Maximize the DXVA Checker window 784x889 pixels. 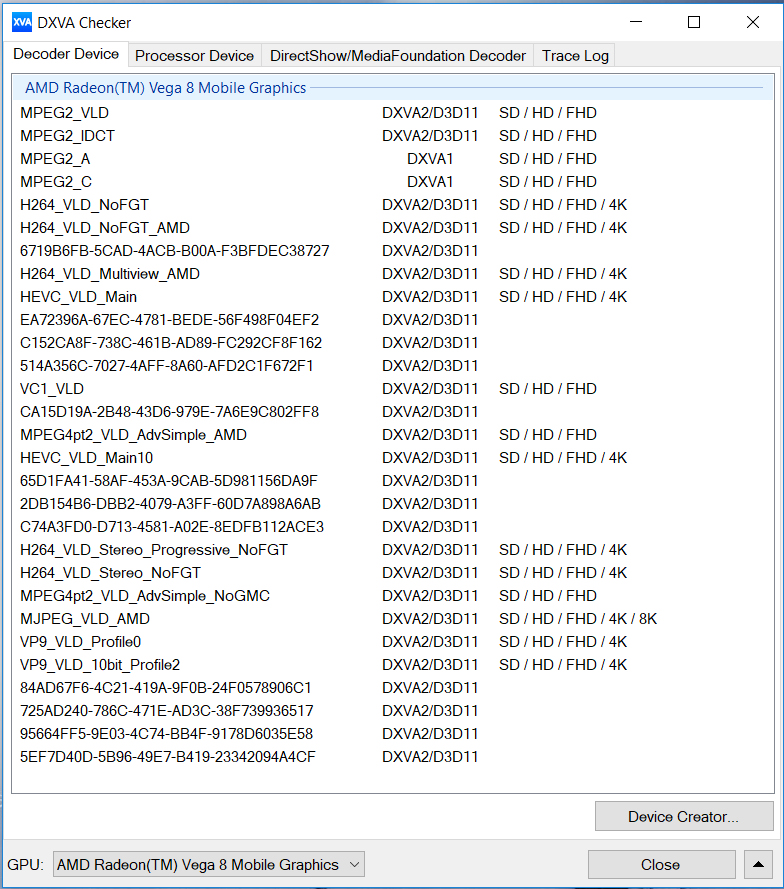pyautogui.click(x=694, y=22)
